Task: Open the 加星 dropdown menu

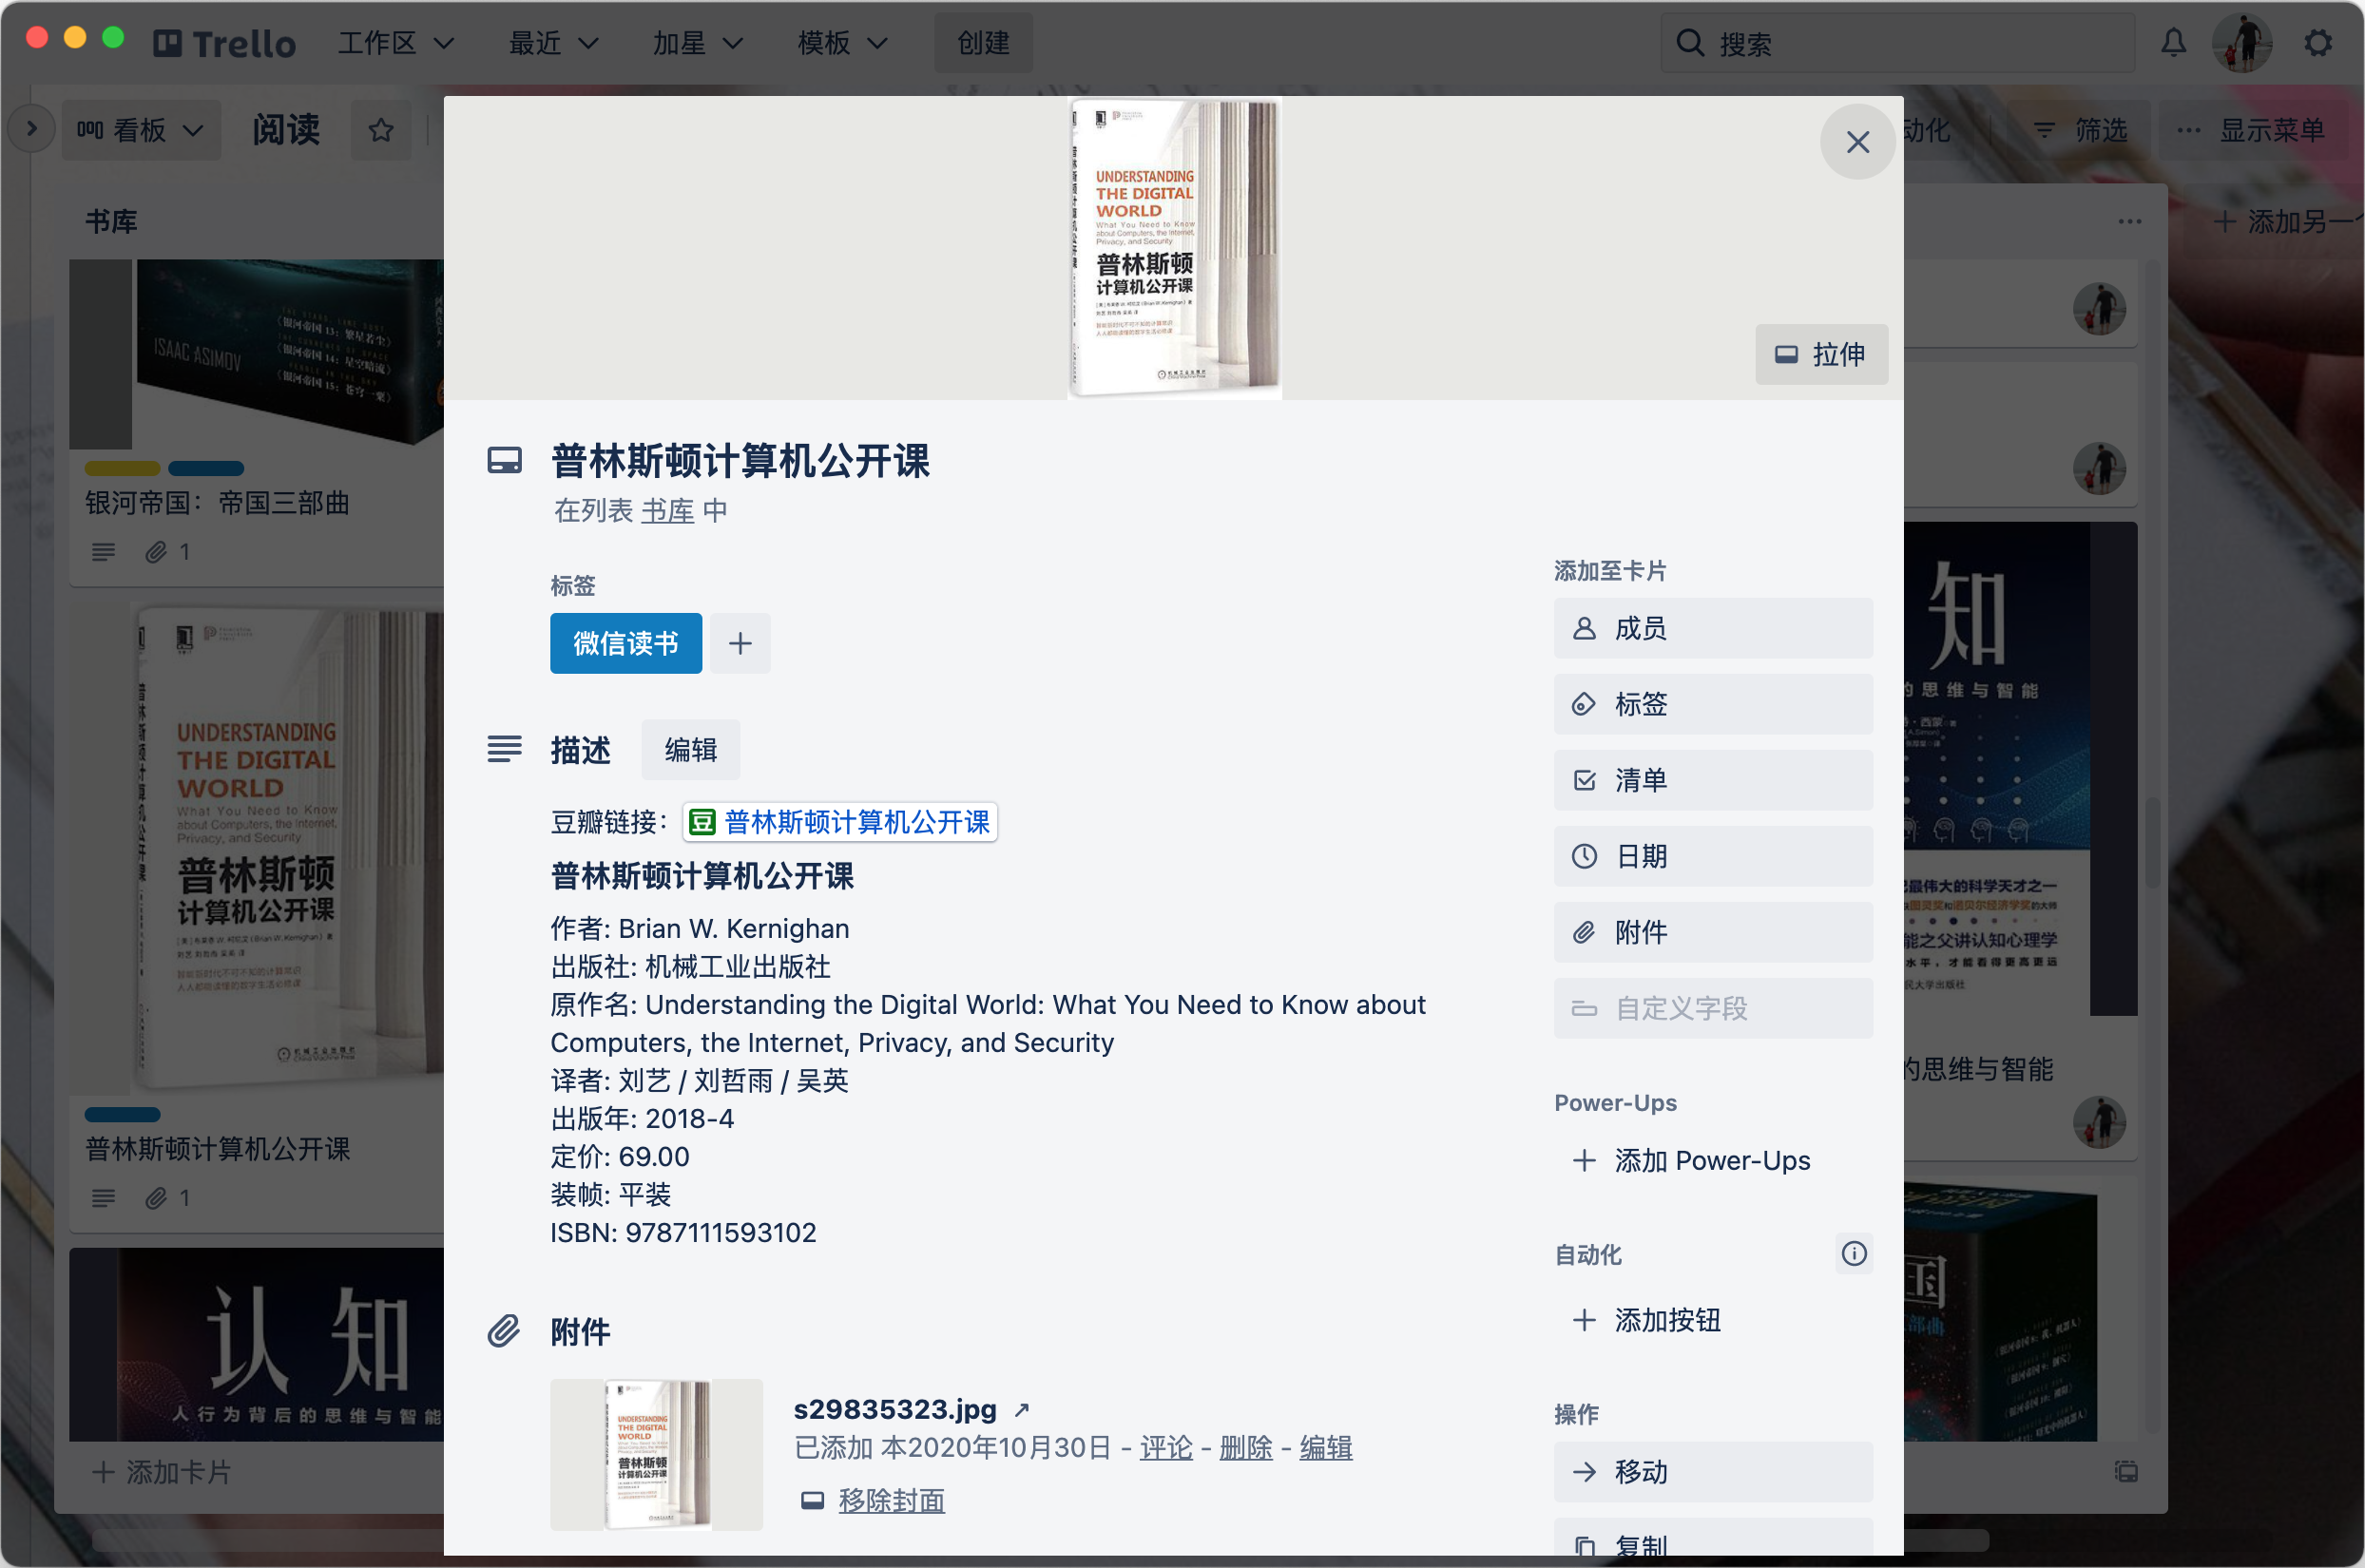Action: point(697,43)
